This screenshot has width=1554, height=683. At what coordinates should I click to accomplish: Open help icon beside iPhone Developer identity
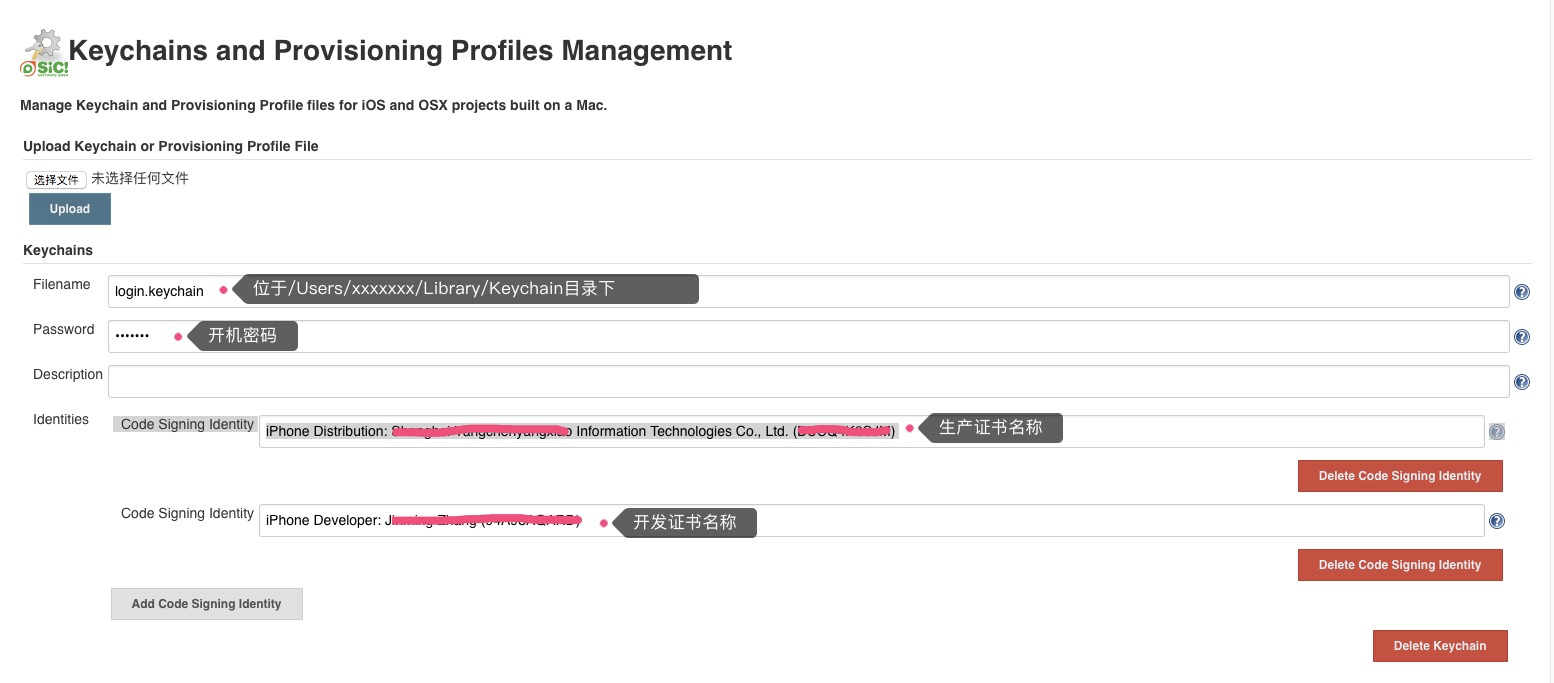(x=1497, y=521)
